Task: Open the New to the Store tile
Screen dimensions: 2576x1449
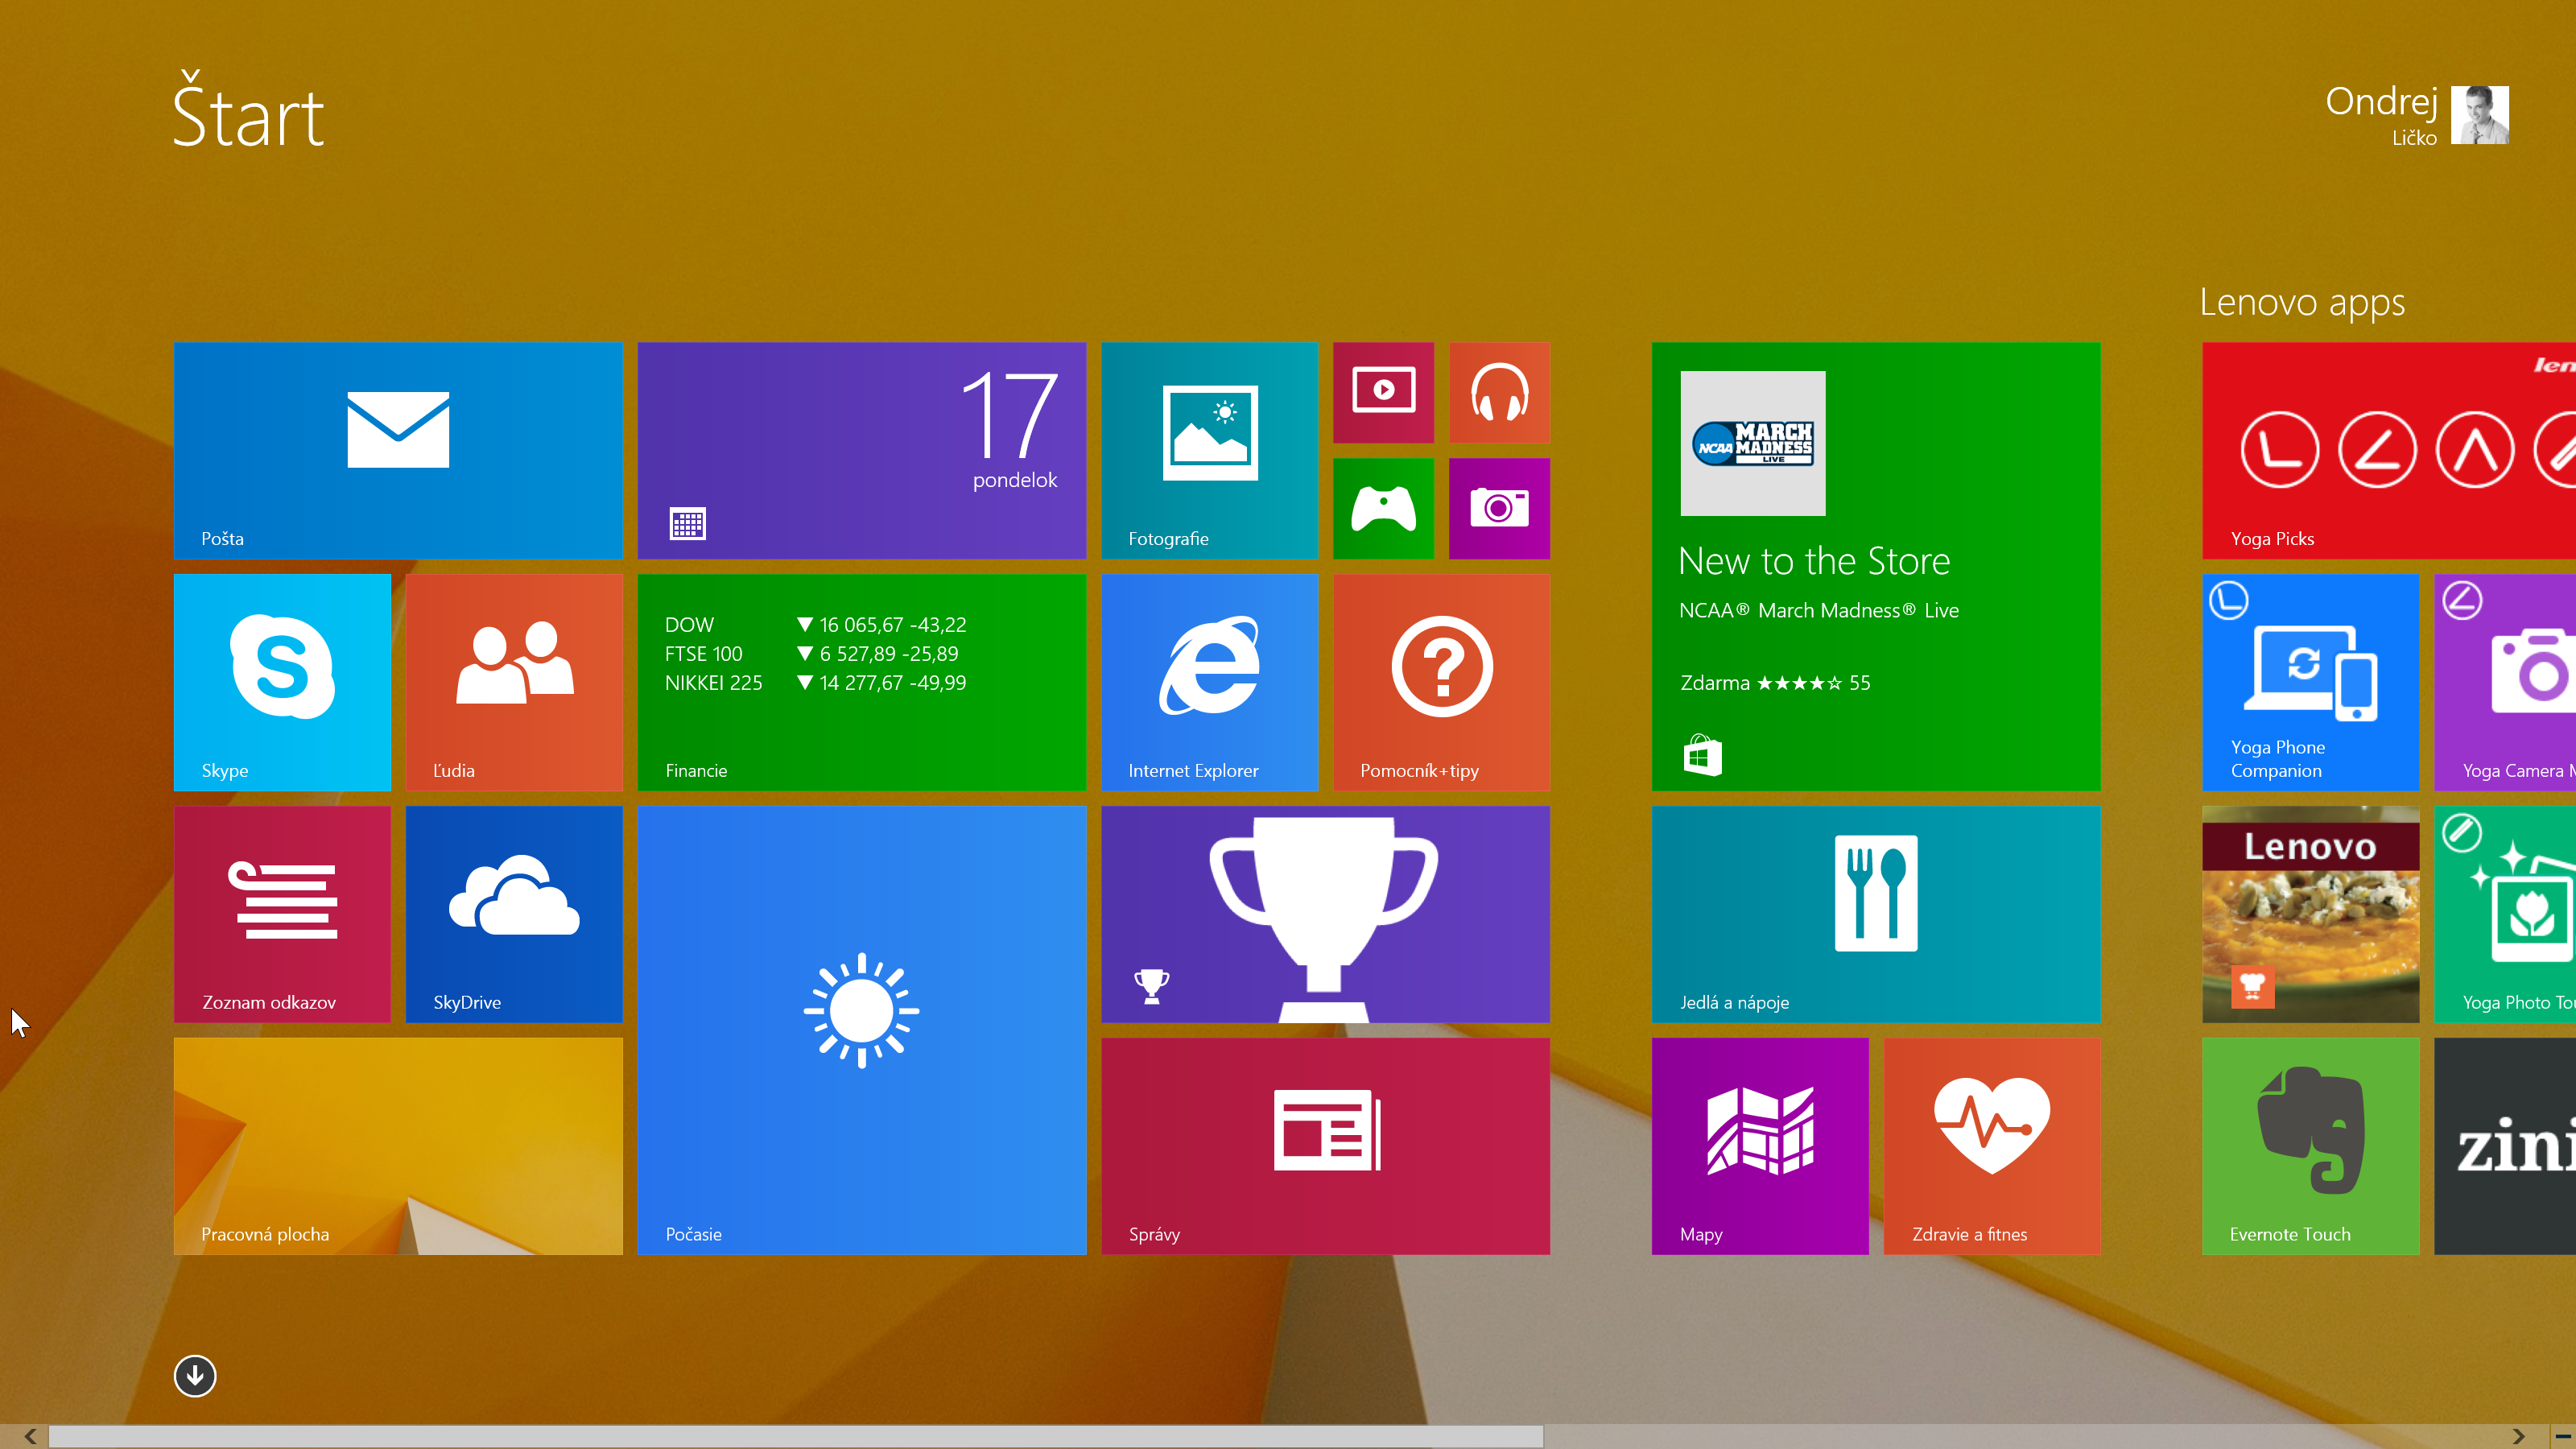Action: pyautogui.click(x=1876, y=566)
